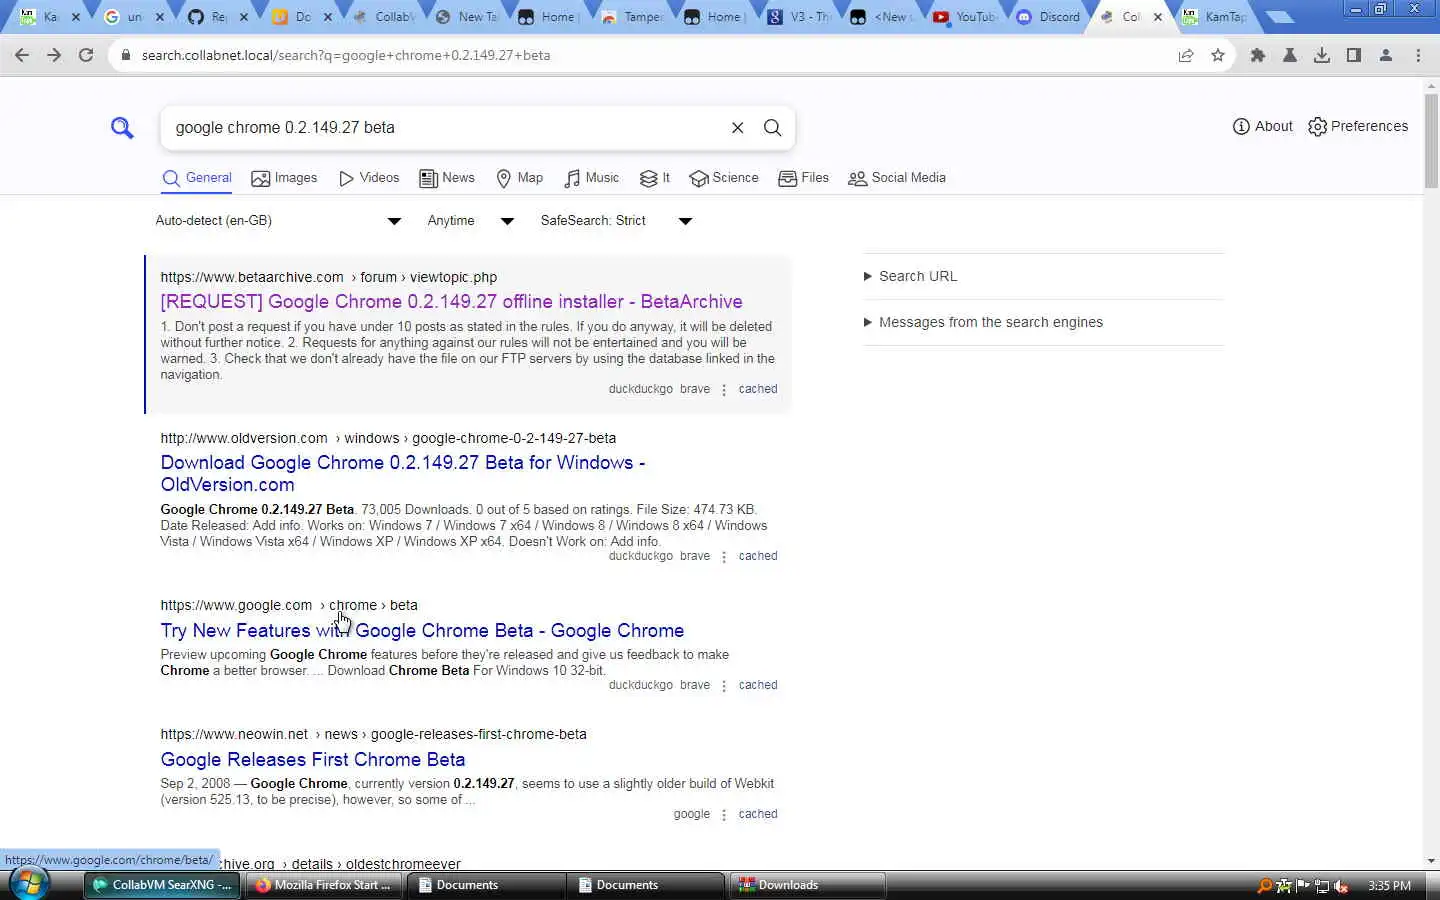
Task: Click the SearXNG magnifier logo
Action: 122,127
